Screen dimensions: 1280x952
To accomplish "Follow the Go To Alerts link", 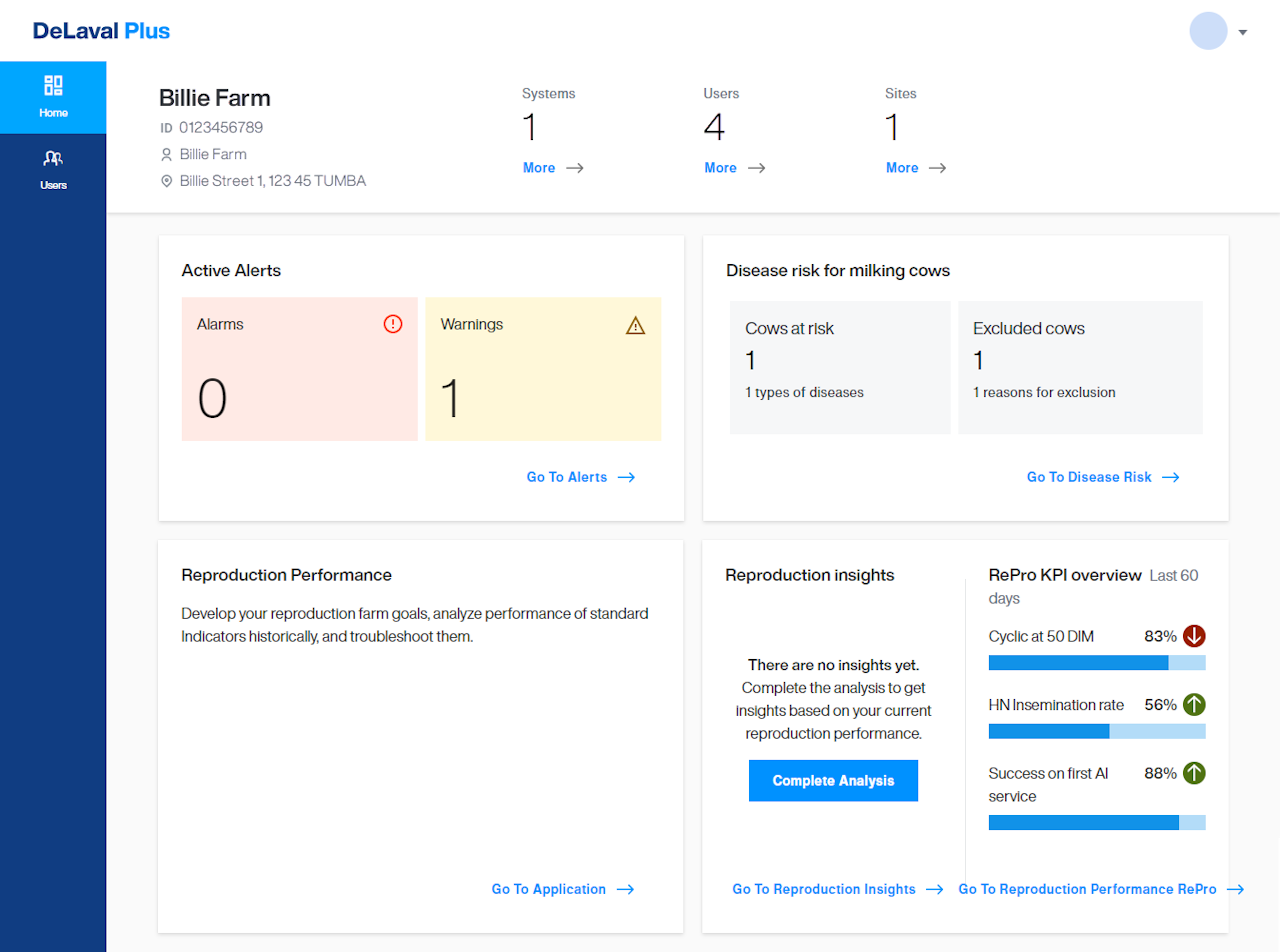I will coord(580,477).
